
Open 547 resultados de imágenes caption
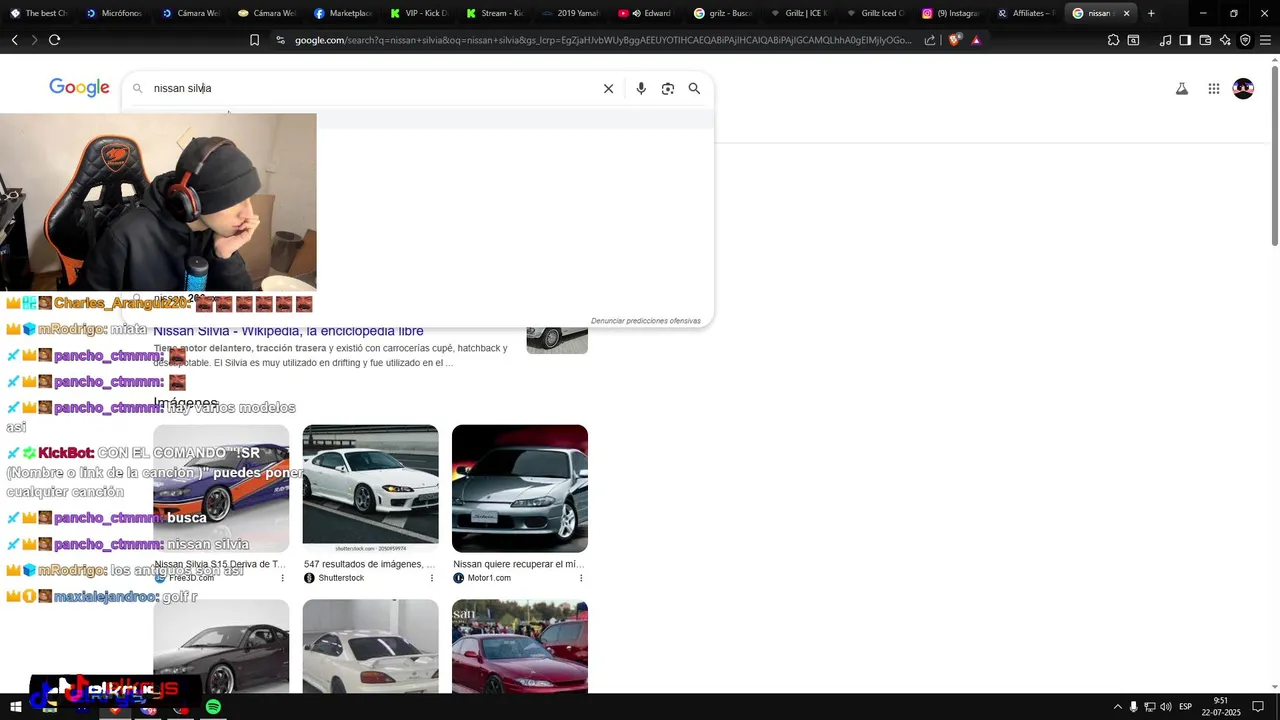(369, 564)
